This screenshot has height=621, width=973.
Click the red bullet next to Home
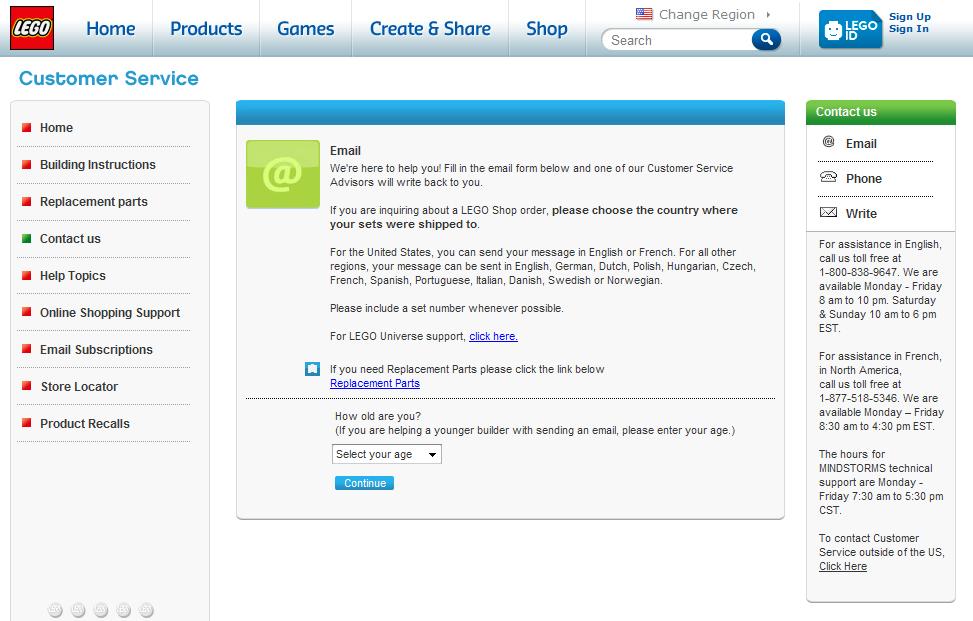point(27,127)
